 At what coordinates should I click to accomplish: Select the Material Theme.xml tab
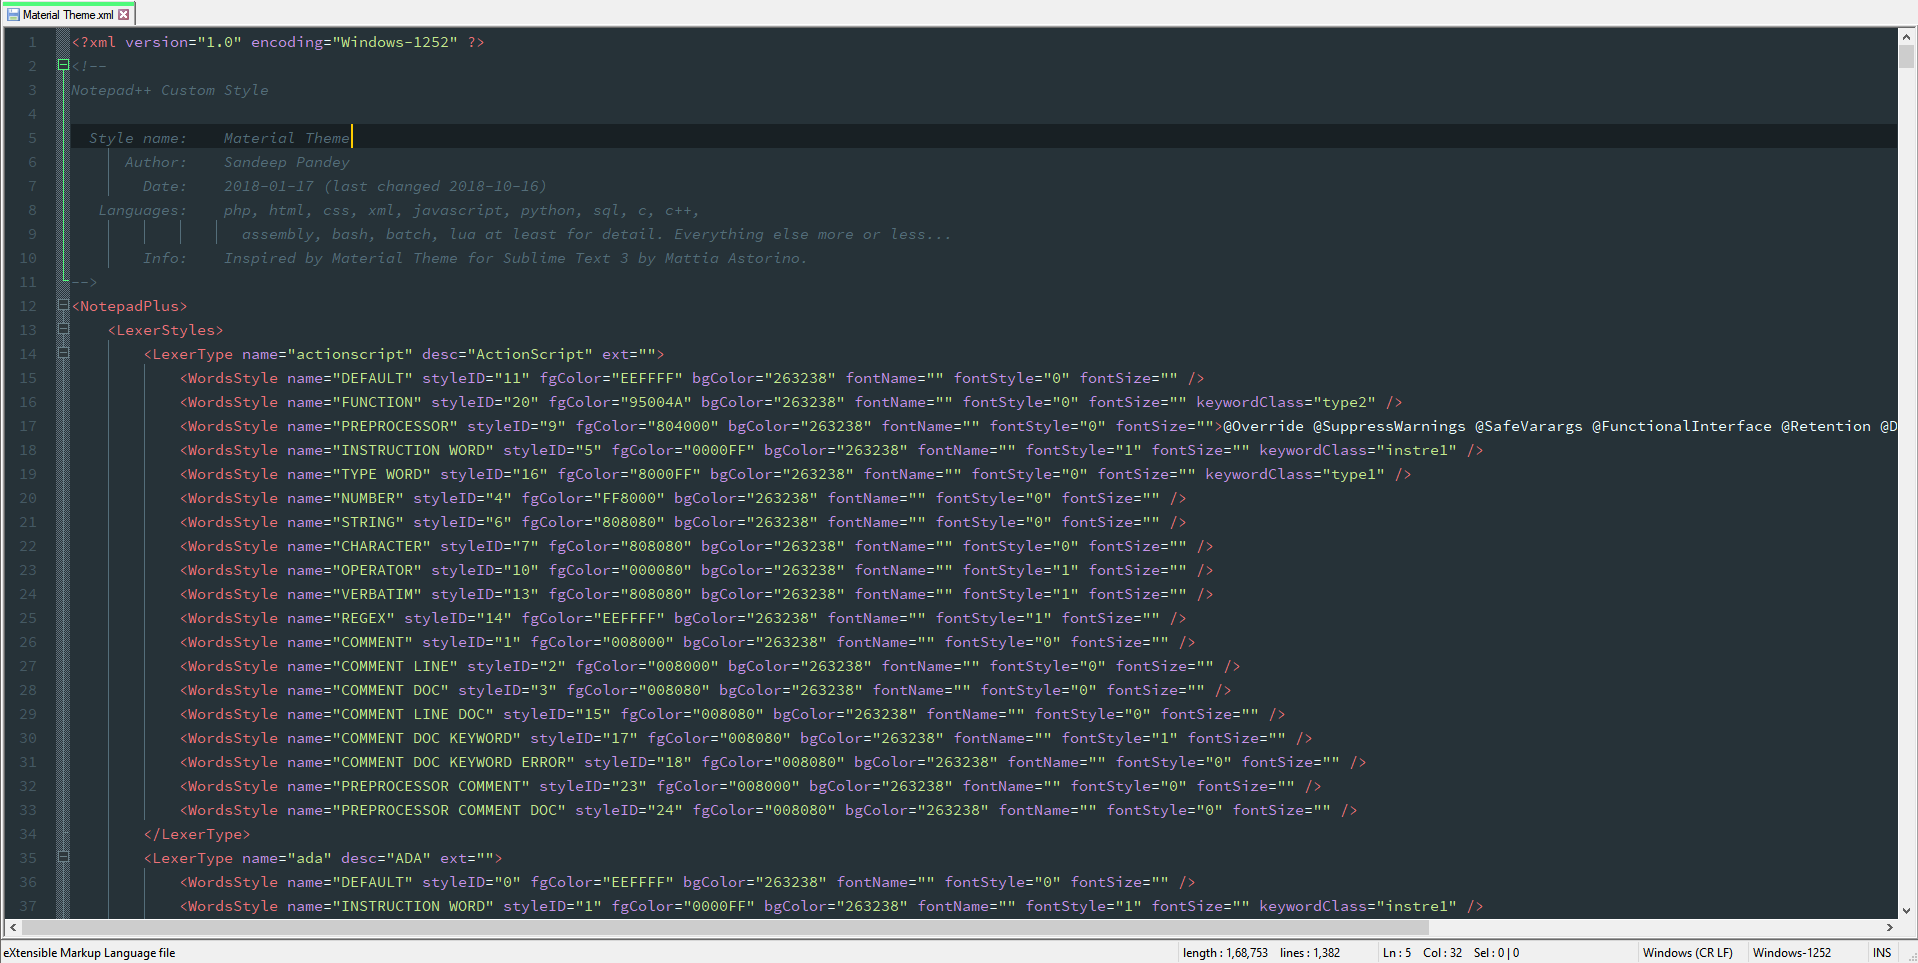65,14
